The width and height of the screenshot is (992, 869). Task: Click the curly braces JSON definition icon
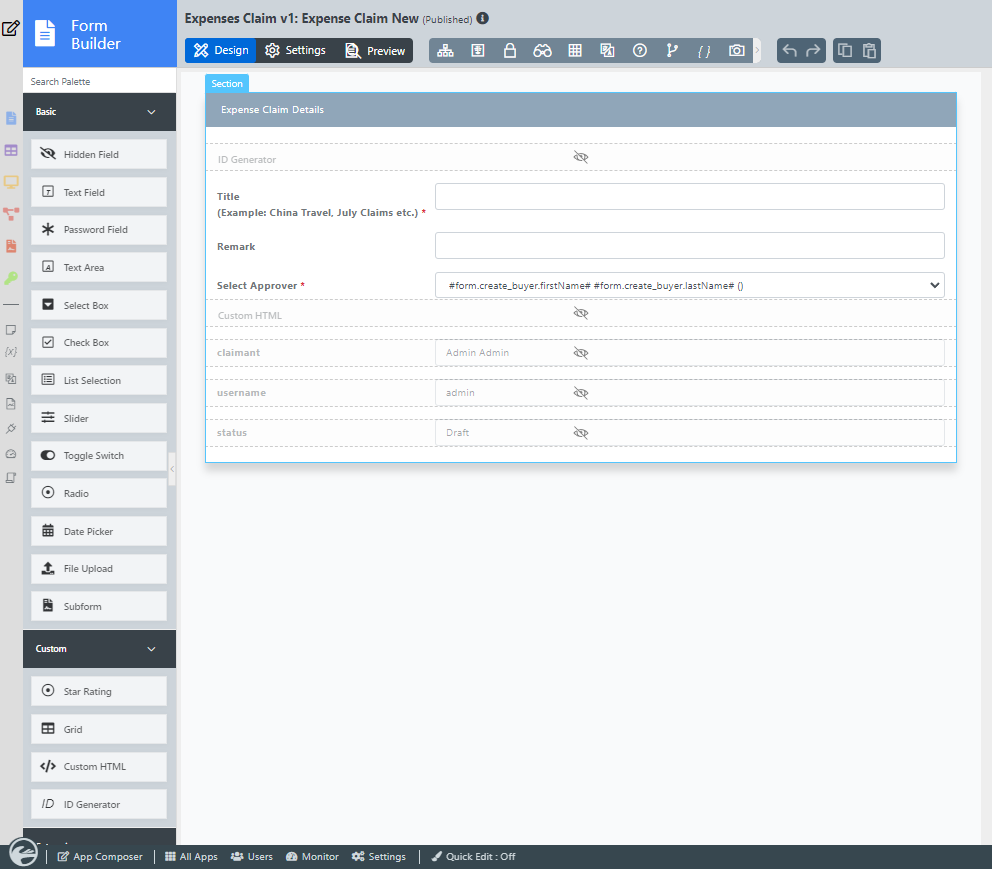[704, 51]
